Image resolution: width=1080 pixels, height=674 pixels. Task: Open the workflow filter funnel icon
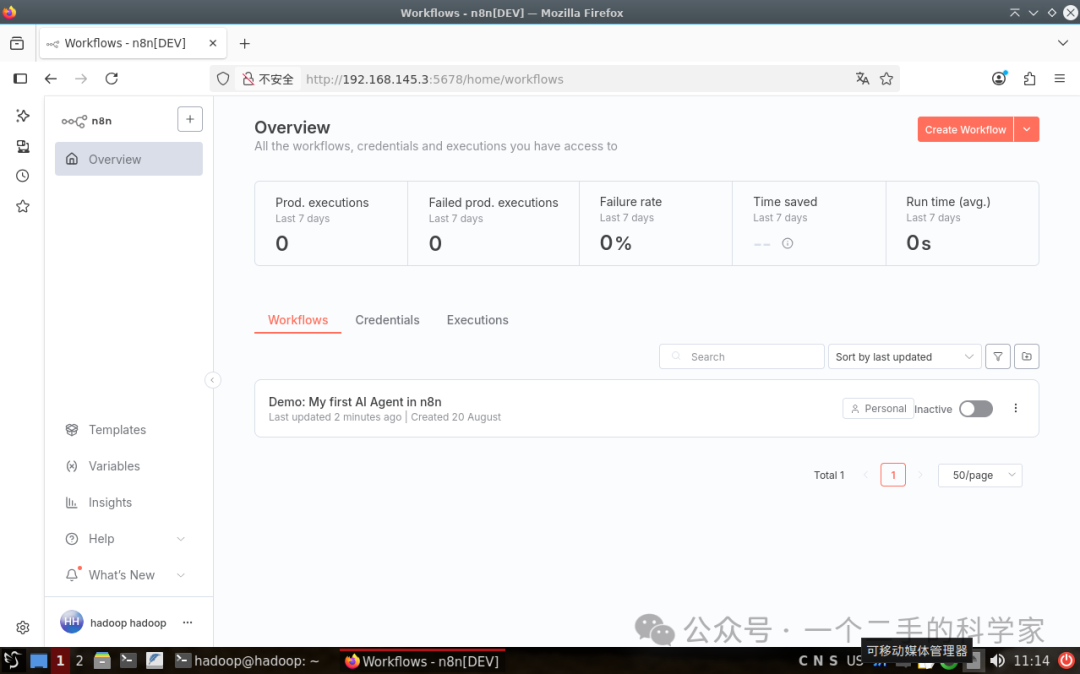click(x=998, y=357)
